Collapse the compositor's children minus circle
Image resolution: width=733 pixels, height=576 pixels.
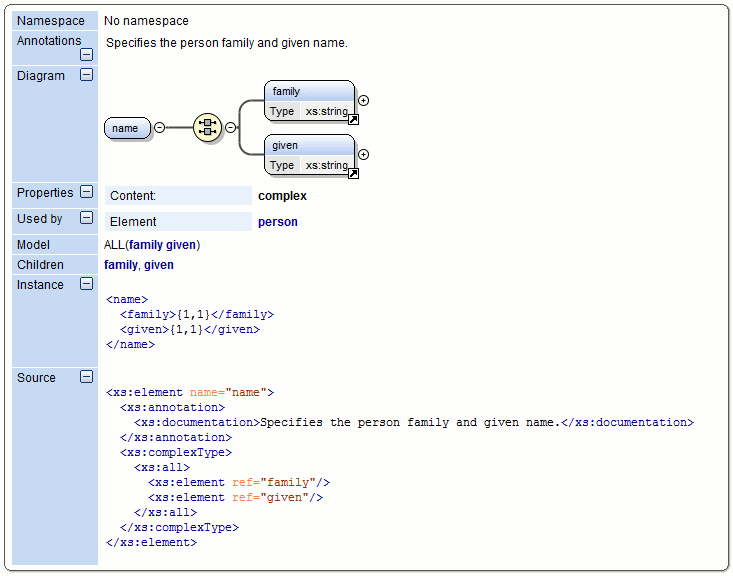(x=230, y=127)
